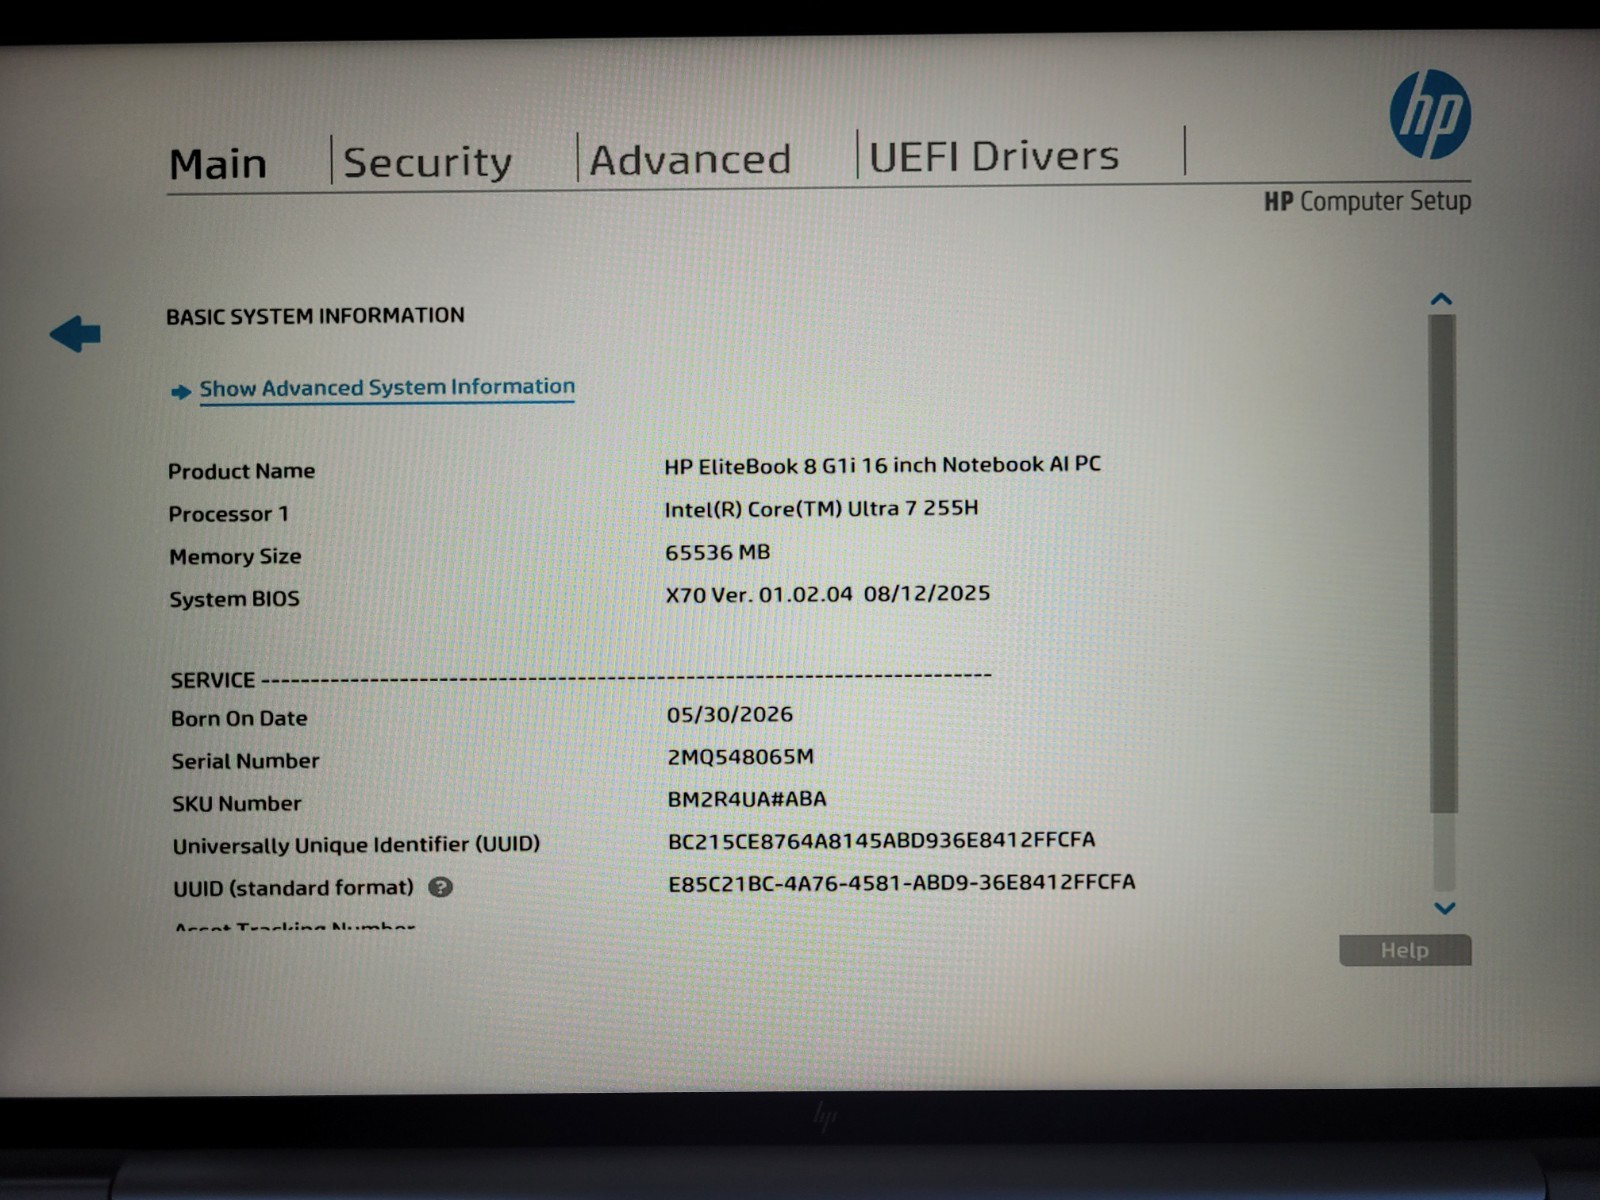Select the Universally Unique Identifier (UUID) label
Image resolution: width=1600 pixels, height=1200 pixels.
pos(356,845)
